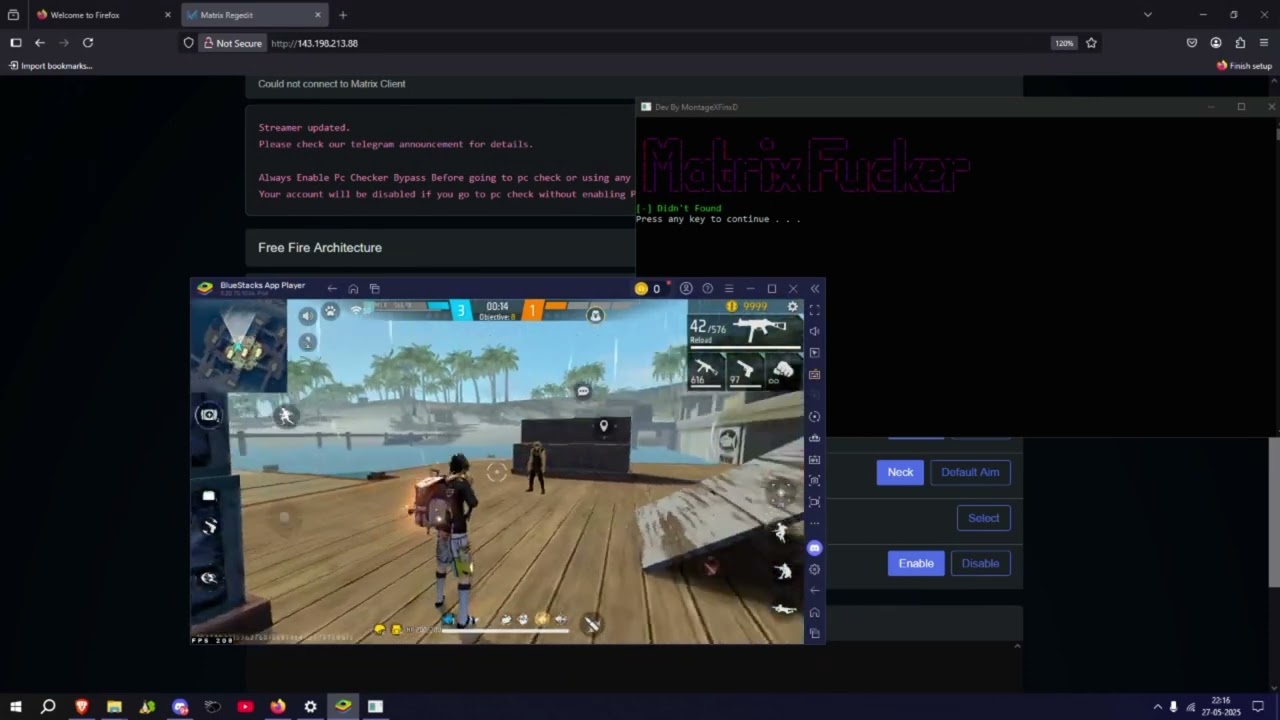
Task: Select the pistol weapon slot with 97 ammo
Action: point(744,371)
